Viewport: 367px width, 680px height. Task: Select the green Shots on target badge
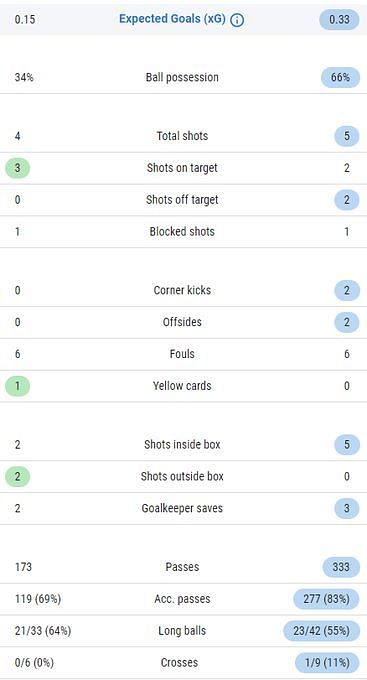pyautogui.click(x=17, y=168)
